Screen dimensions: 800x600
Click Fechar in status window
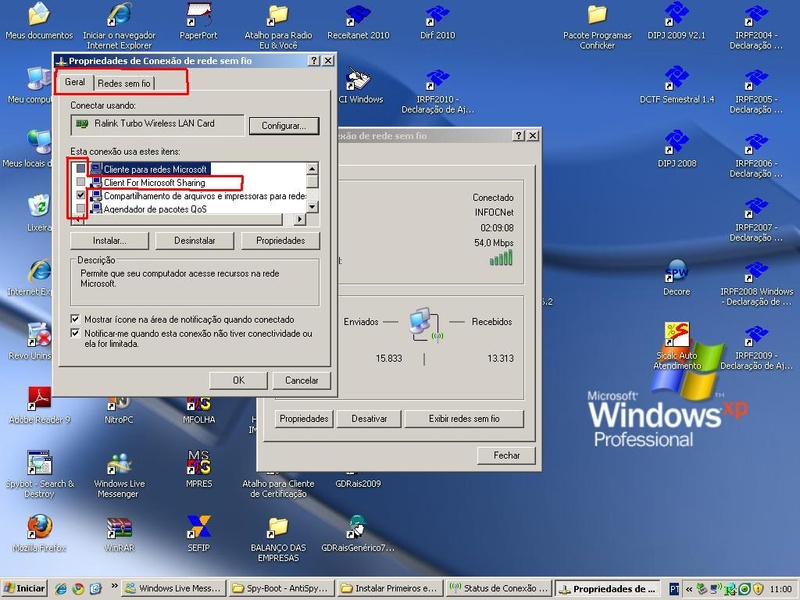click(506, 456)
